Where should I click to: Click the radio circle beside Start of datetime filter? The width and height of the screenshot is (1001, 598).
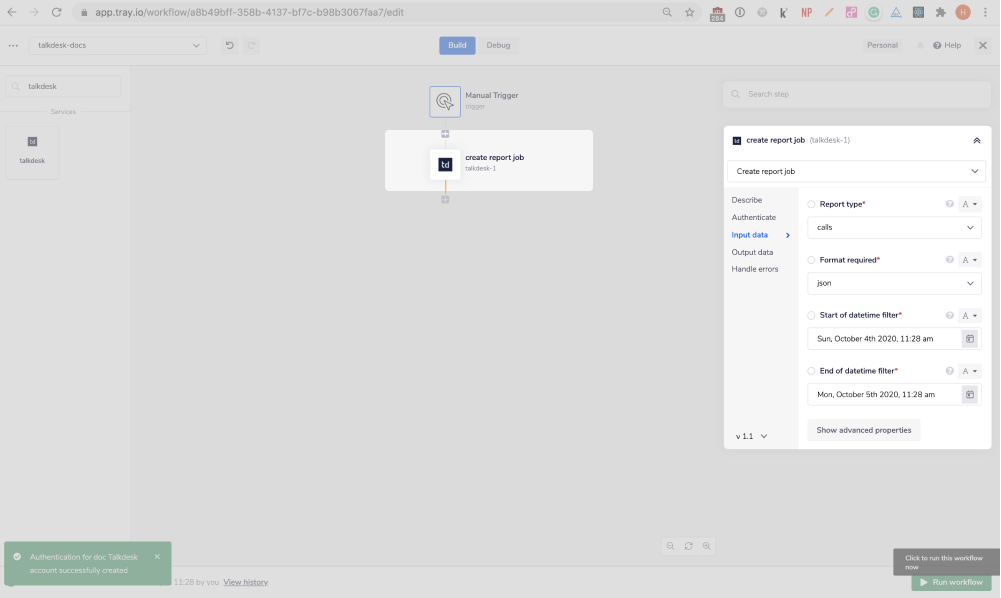811,314
